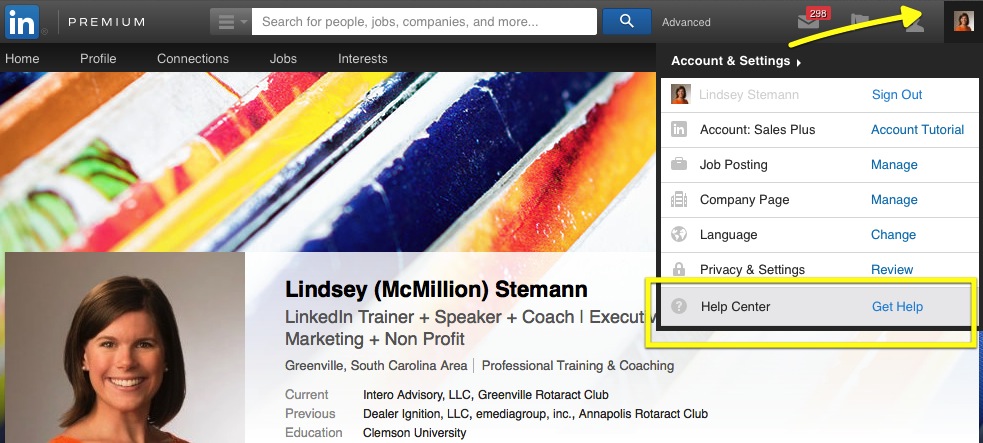Click Dealer Ignition, LLC previous company
This screenshot has width=983, height=443.
[416, 414]
